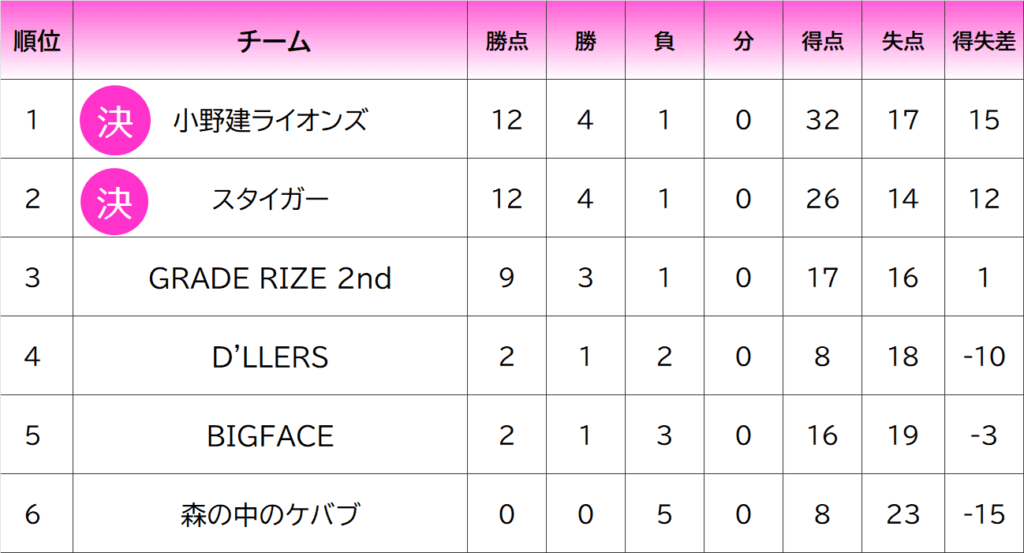Click the 失点 column header
The width and height of the screenshot is (1024, 553).
click(903, 42)
